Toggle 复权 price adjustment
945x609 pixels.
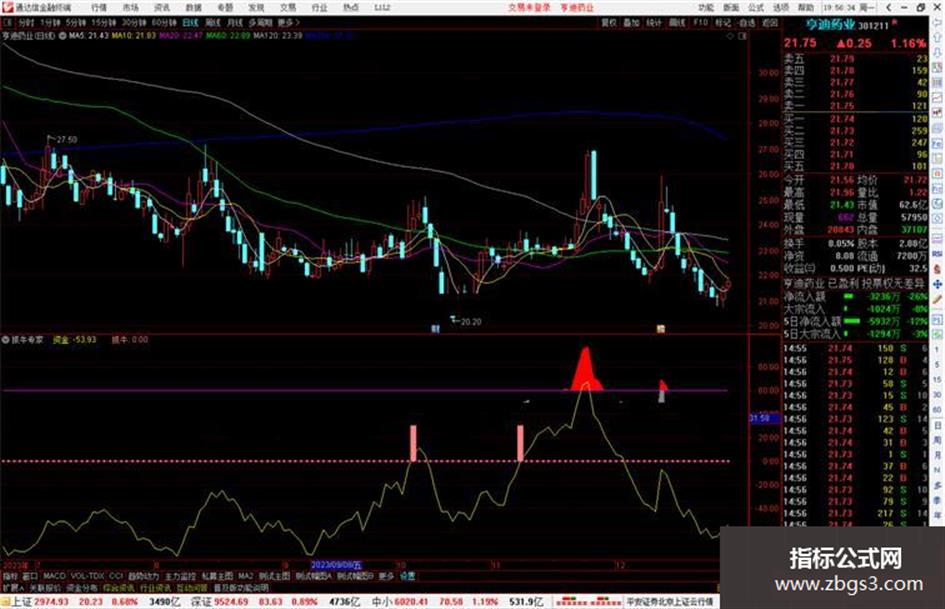[x=609, y=23]
